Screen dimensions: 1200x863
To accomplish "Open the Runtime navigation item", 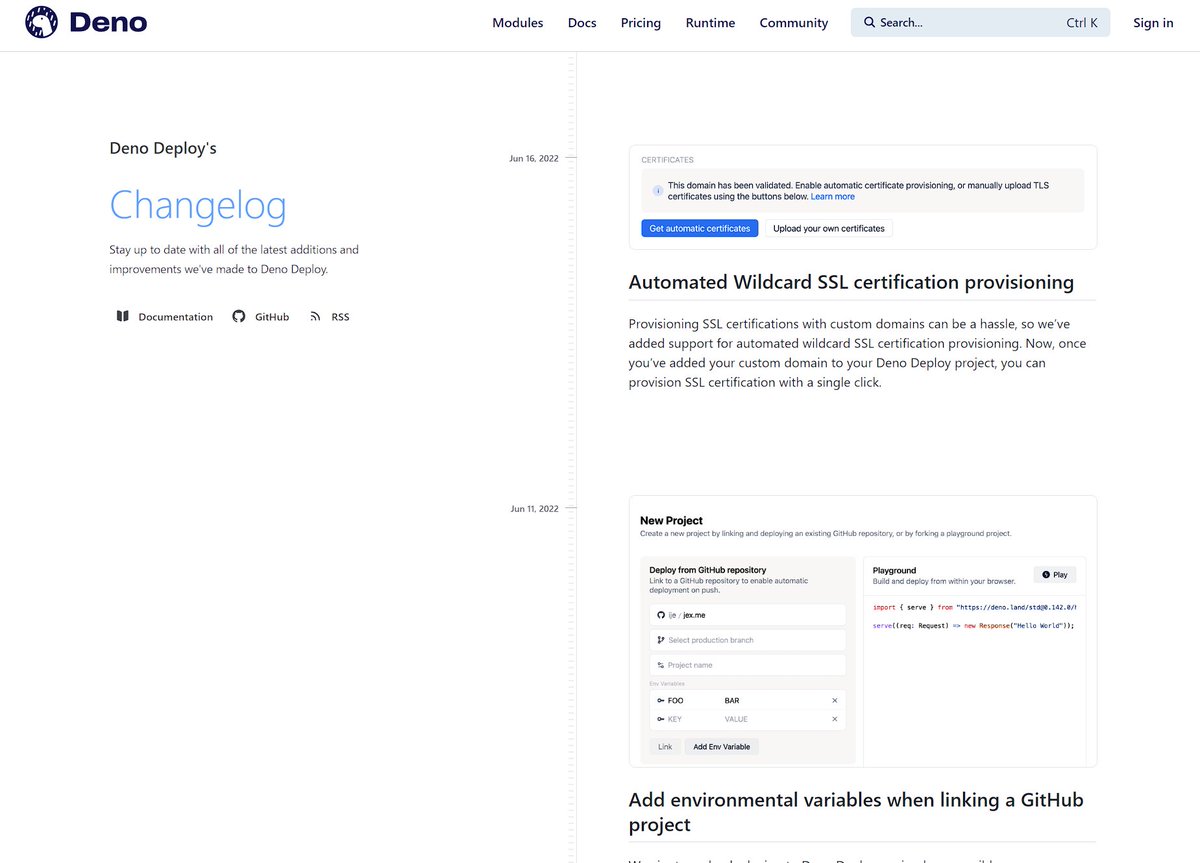I will click(710, 23).
